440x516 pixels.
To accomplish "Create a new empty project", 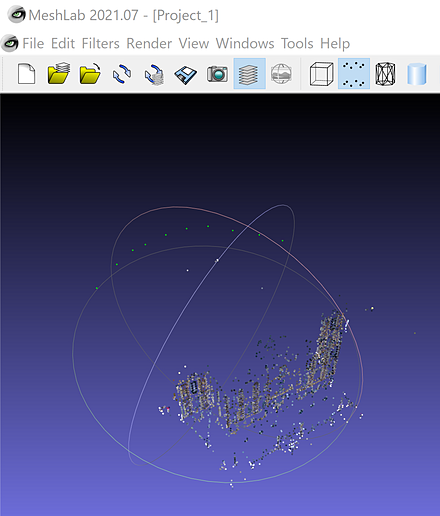I will pos(26,74).
